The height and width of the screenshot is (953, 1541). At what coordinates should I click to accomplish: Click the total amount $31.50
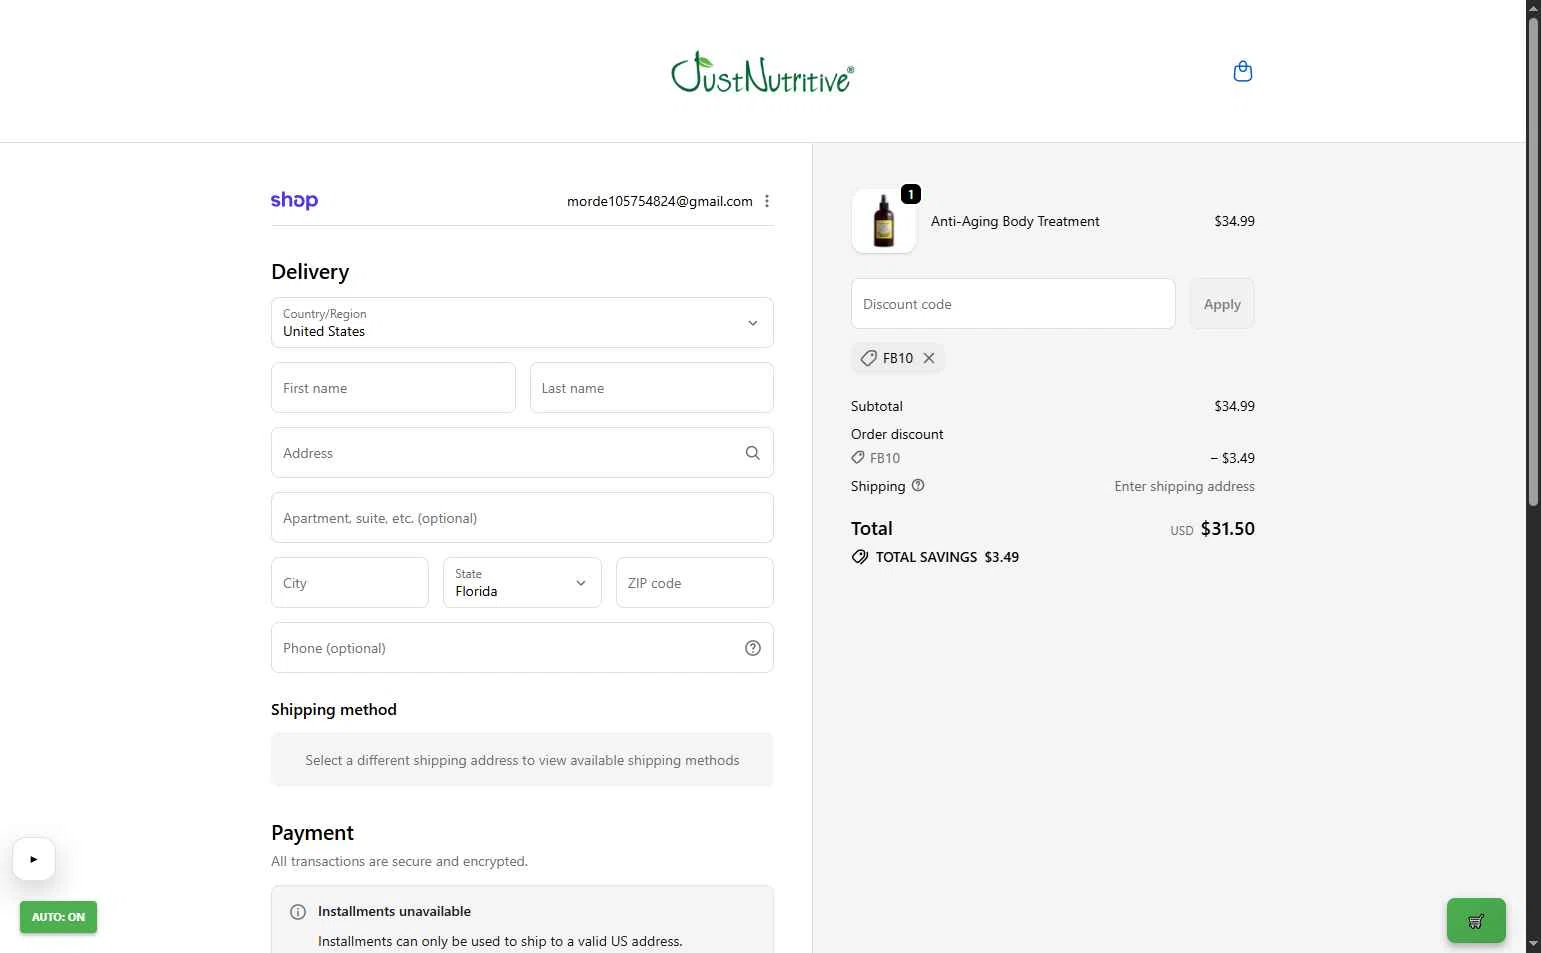click(1228, 529)
